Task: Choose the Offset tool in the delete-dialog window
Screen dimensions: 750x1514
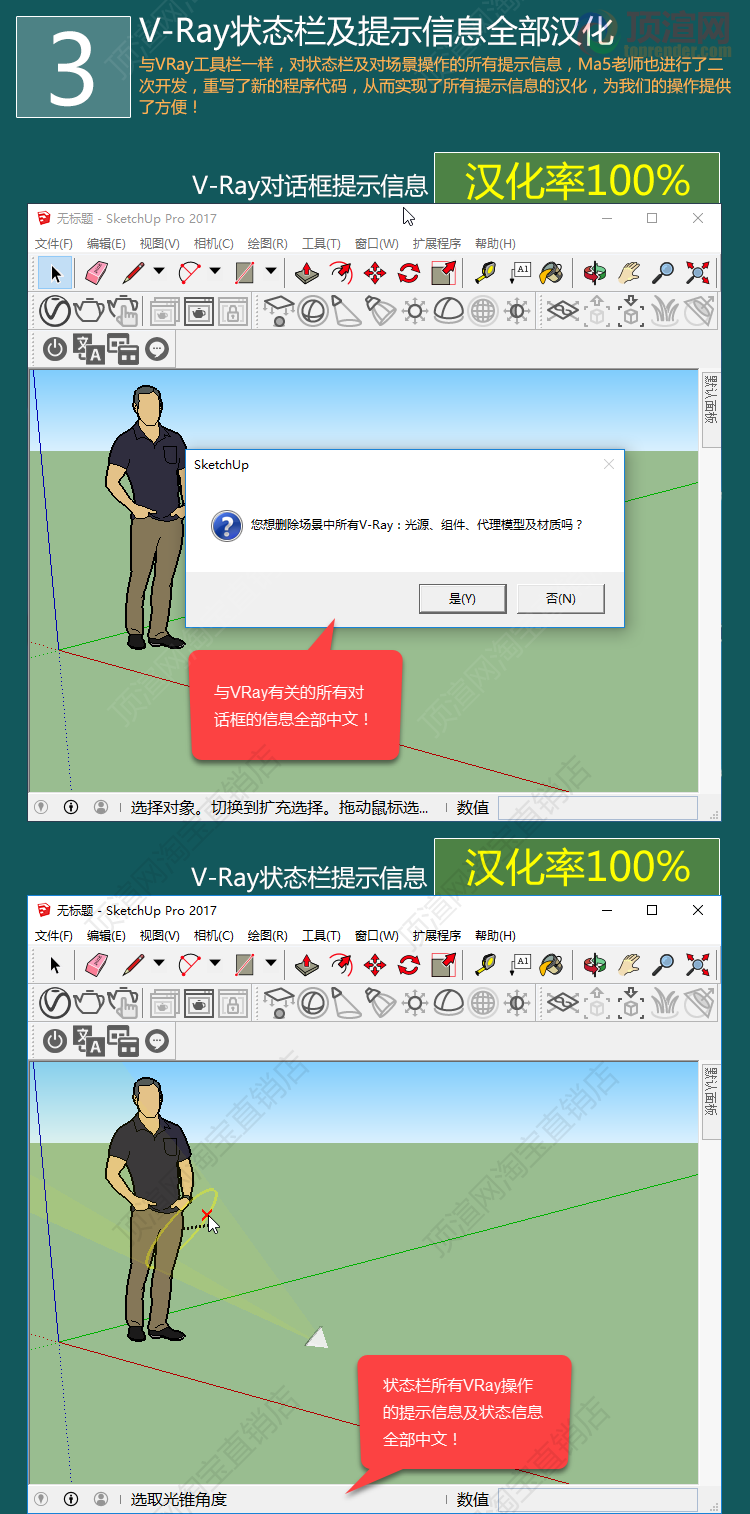Action: pos(343,272)
